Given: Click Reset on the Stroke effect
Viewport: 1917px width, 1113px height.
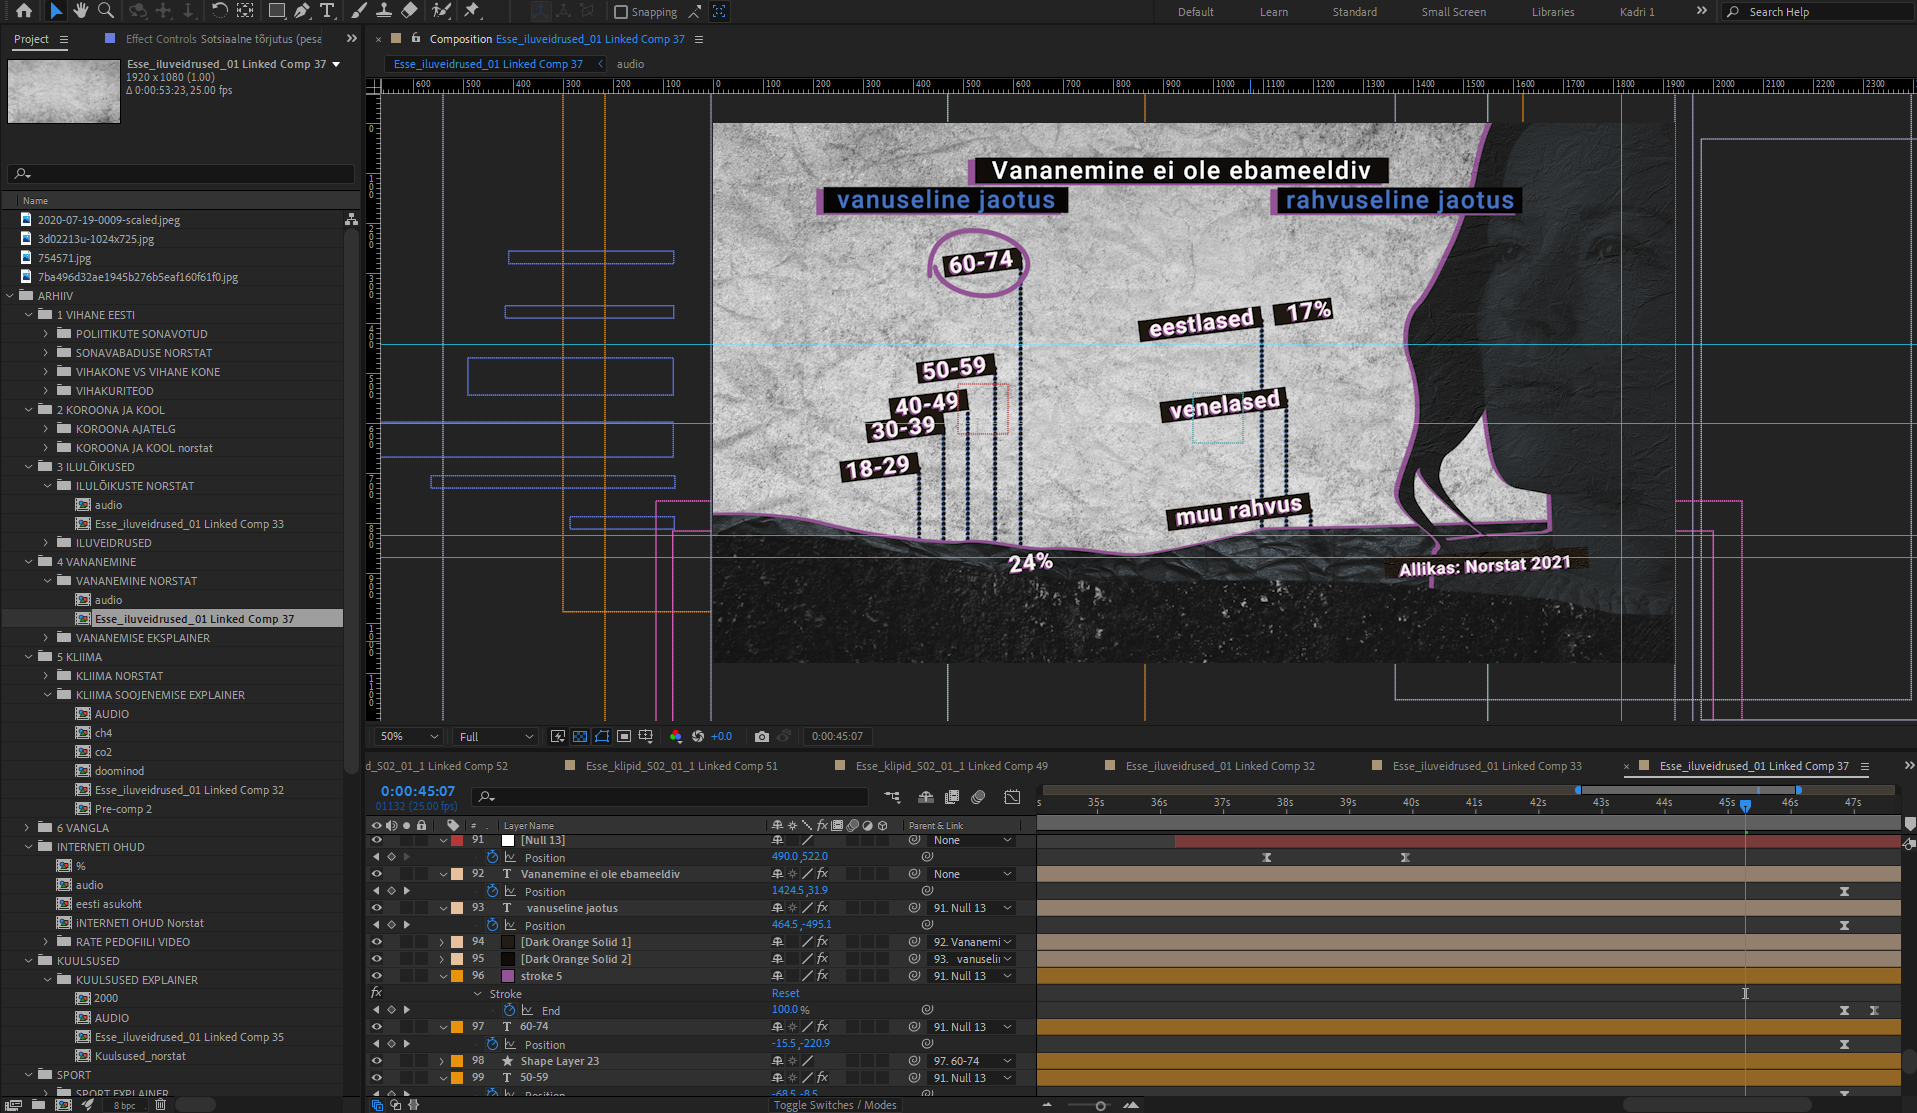Looking at the screenshot, I should pos(785,994).
